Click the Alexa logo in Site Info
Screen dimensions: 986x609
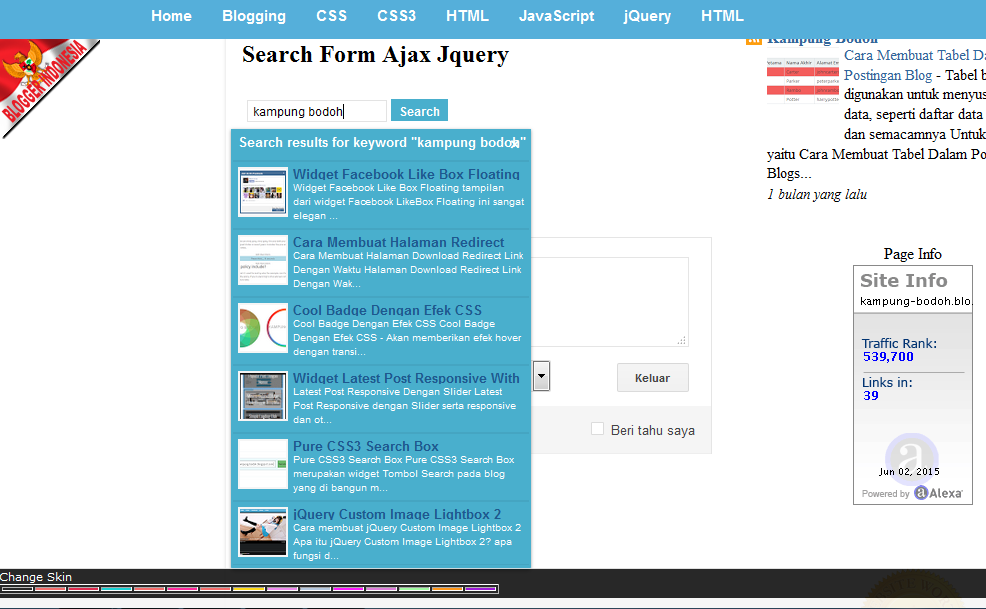click(938, 493)
